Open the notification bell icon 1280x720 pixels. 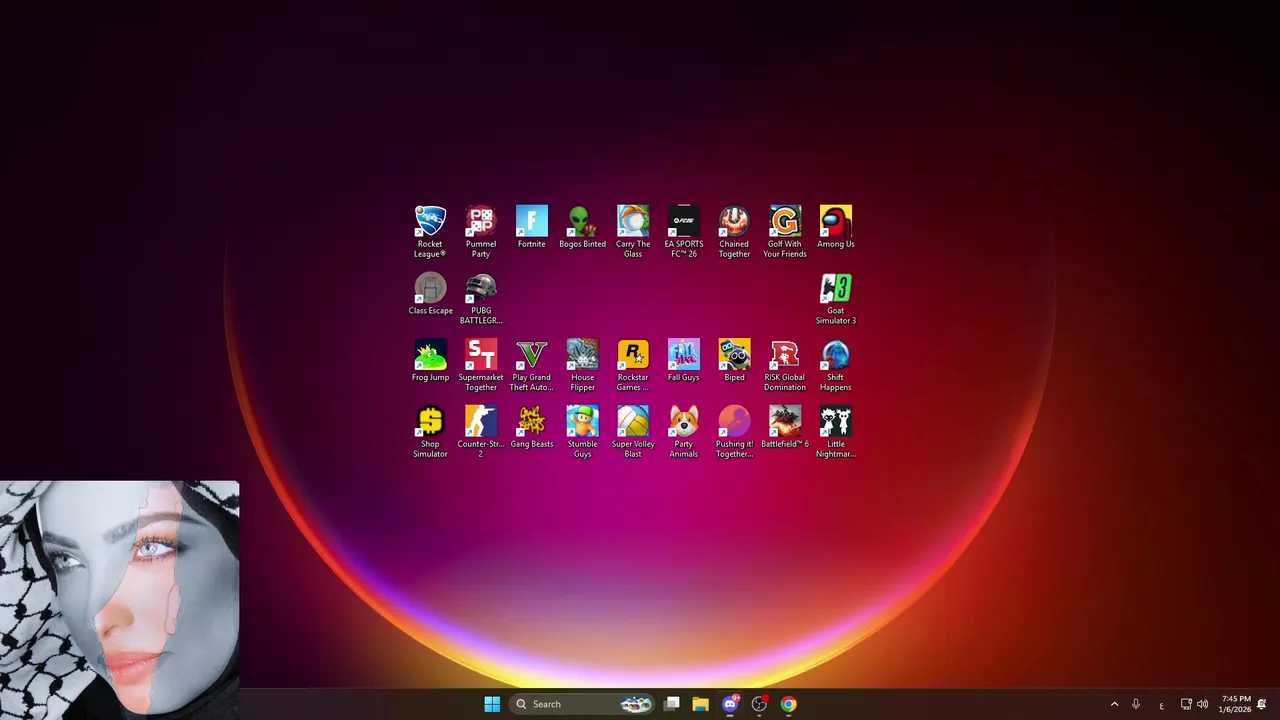point(1262,704)
